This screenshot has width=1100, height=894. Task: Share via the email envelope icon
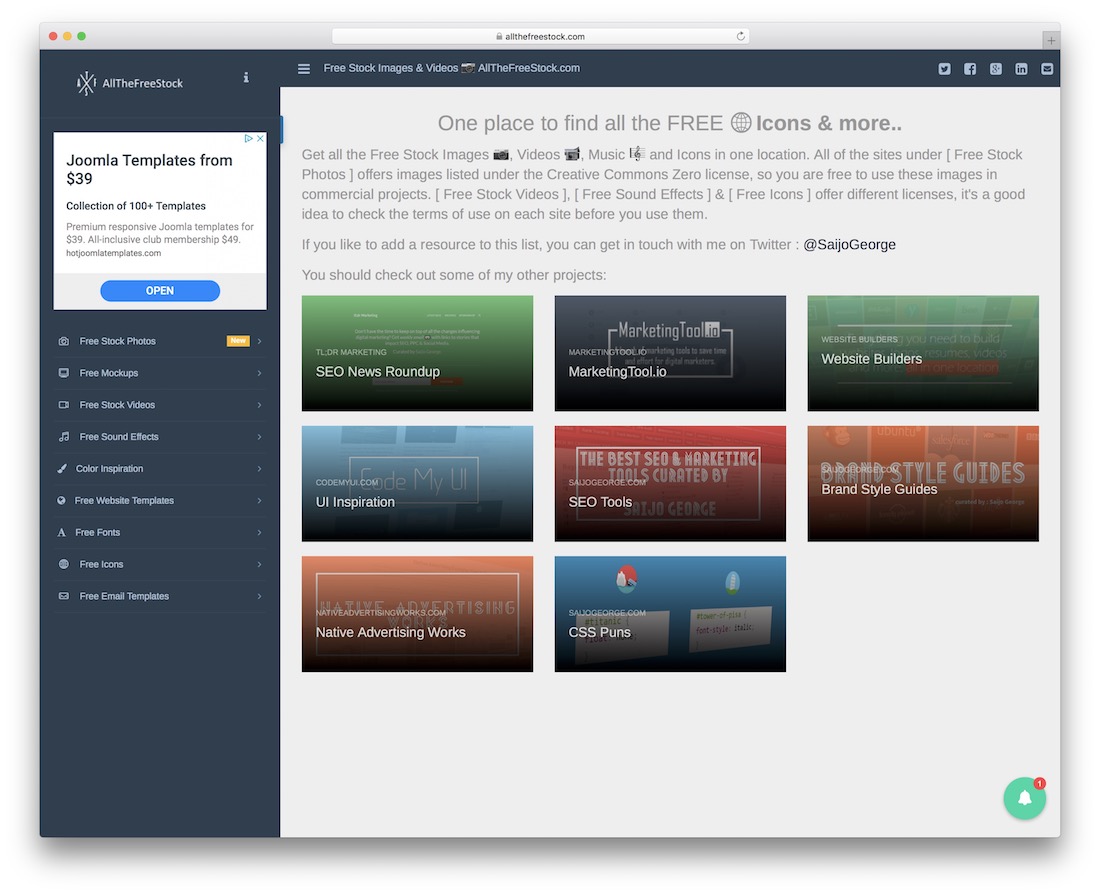point(1047,69)
